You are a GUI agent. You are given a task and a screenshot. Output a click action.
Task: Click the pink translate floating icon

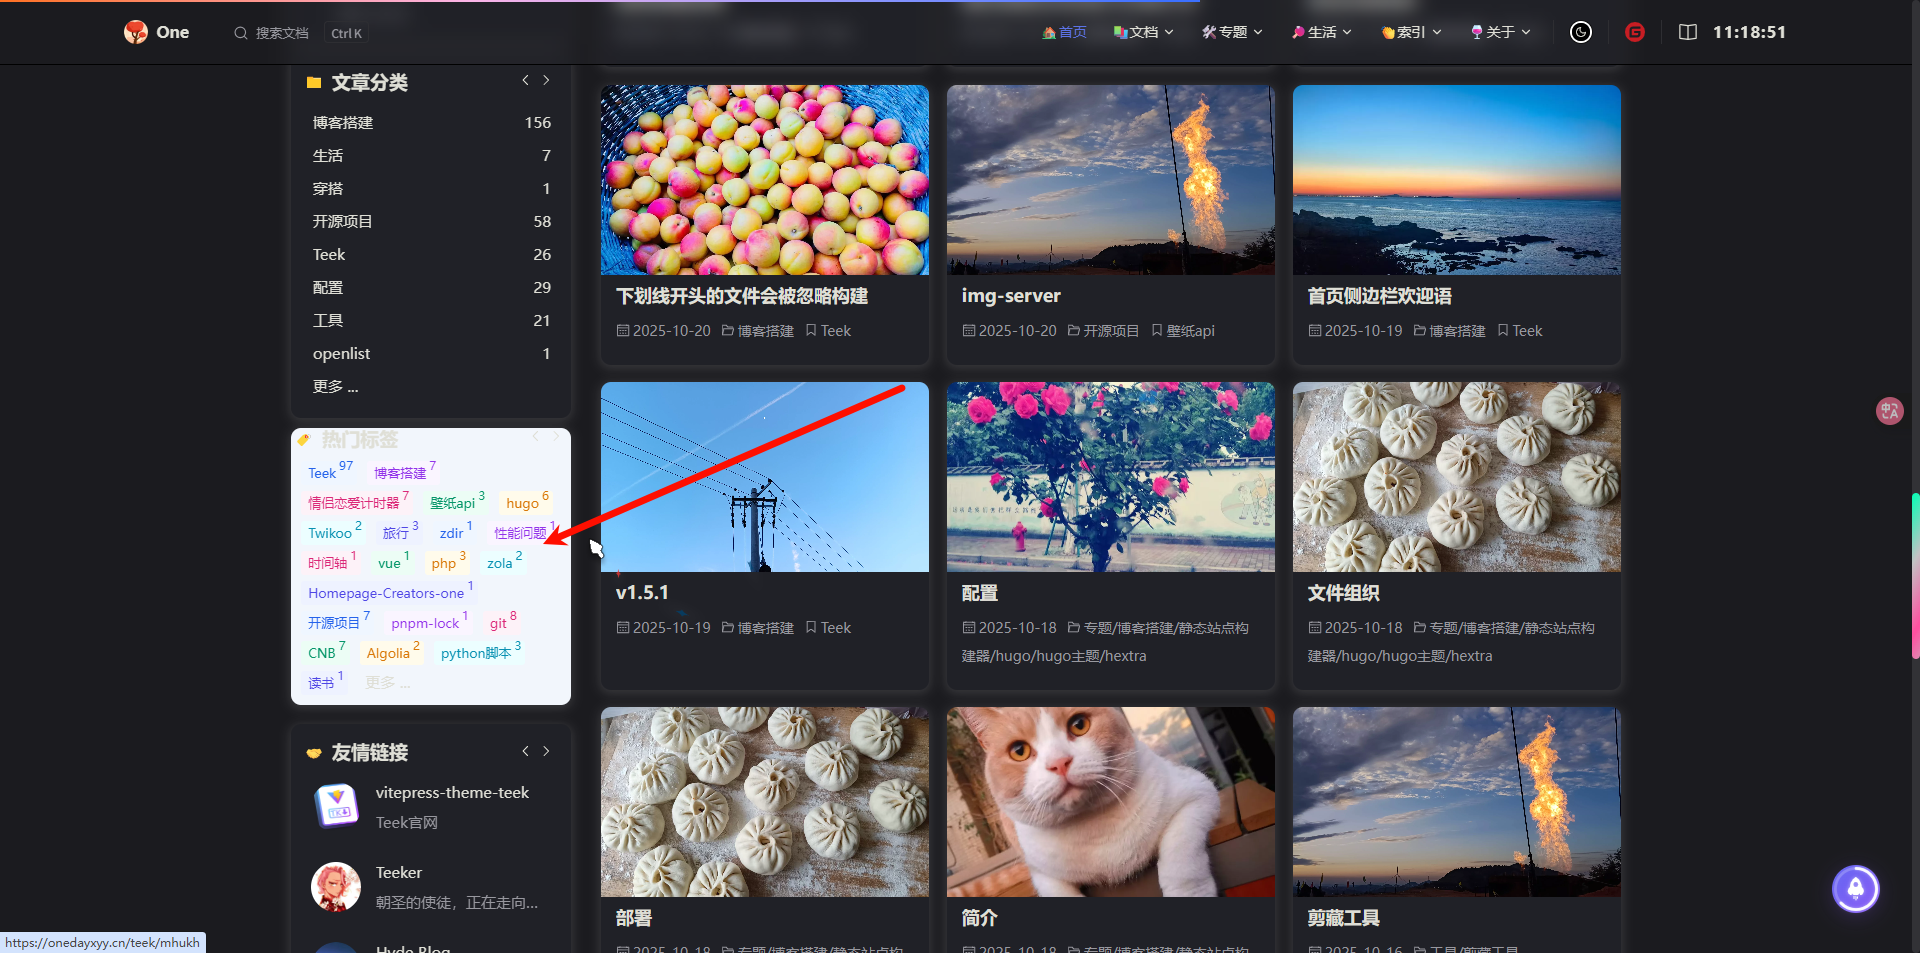coord(1889,411)
